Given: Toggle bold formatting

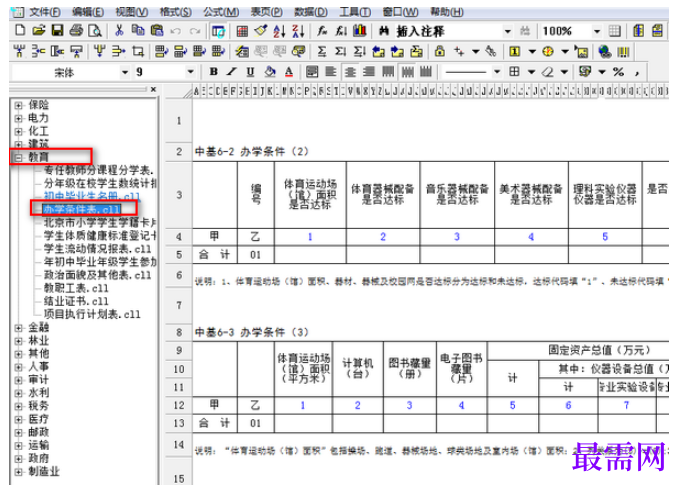Looking at the screenshot, I should click(213, 72).
